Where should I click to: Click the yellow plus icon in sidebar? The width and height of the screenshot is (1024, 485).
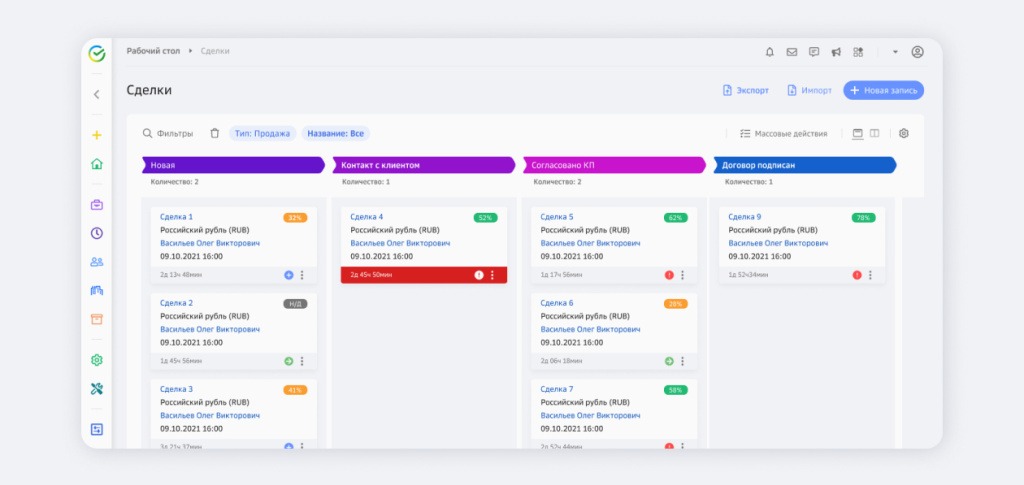coord(97,135)
